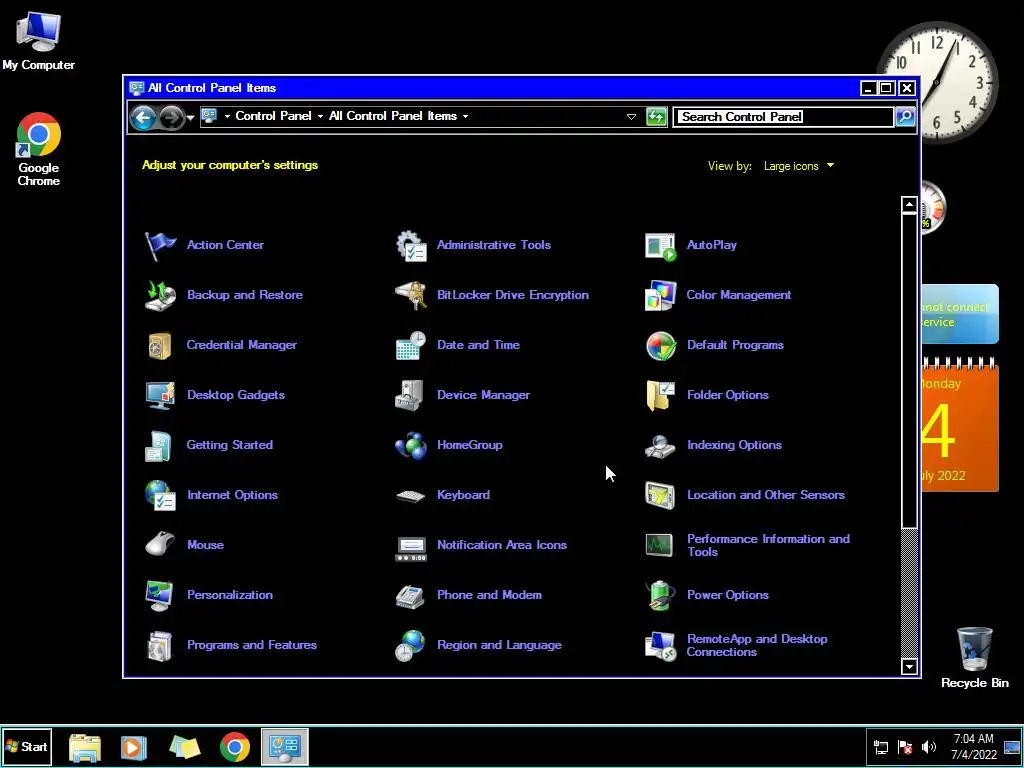Click the scrollbar down arrow
The width and height of the screenshot is (1024, 768).
(909, 666)
